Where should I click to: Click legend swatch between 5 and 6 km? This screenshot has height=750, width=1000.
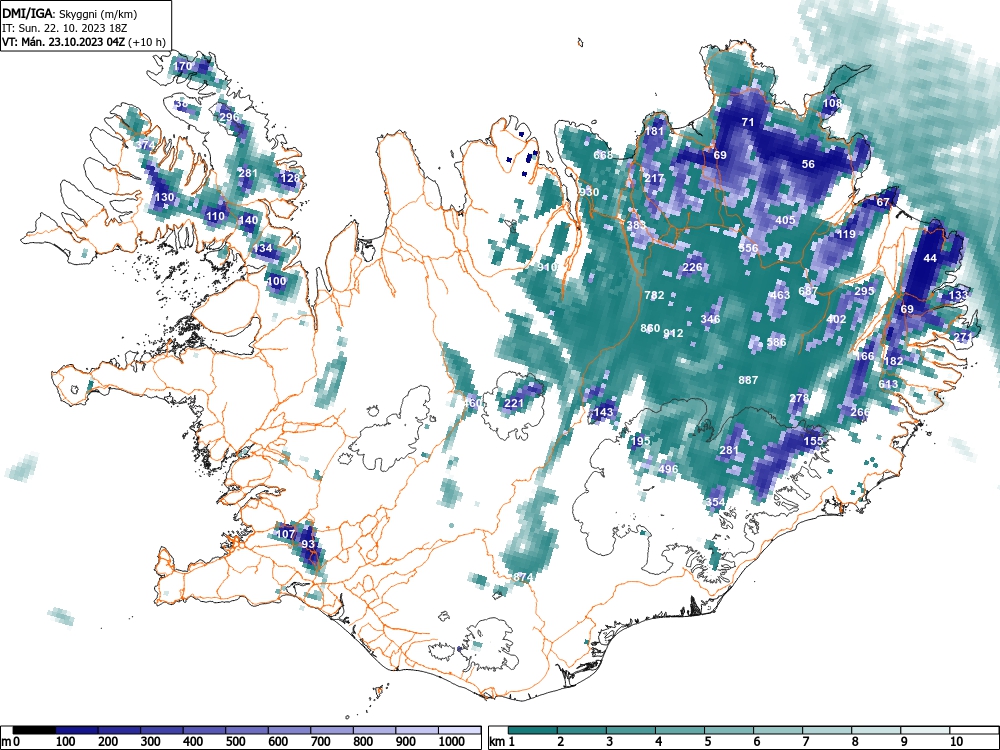click(730, 730)
